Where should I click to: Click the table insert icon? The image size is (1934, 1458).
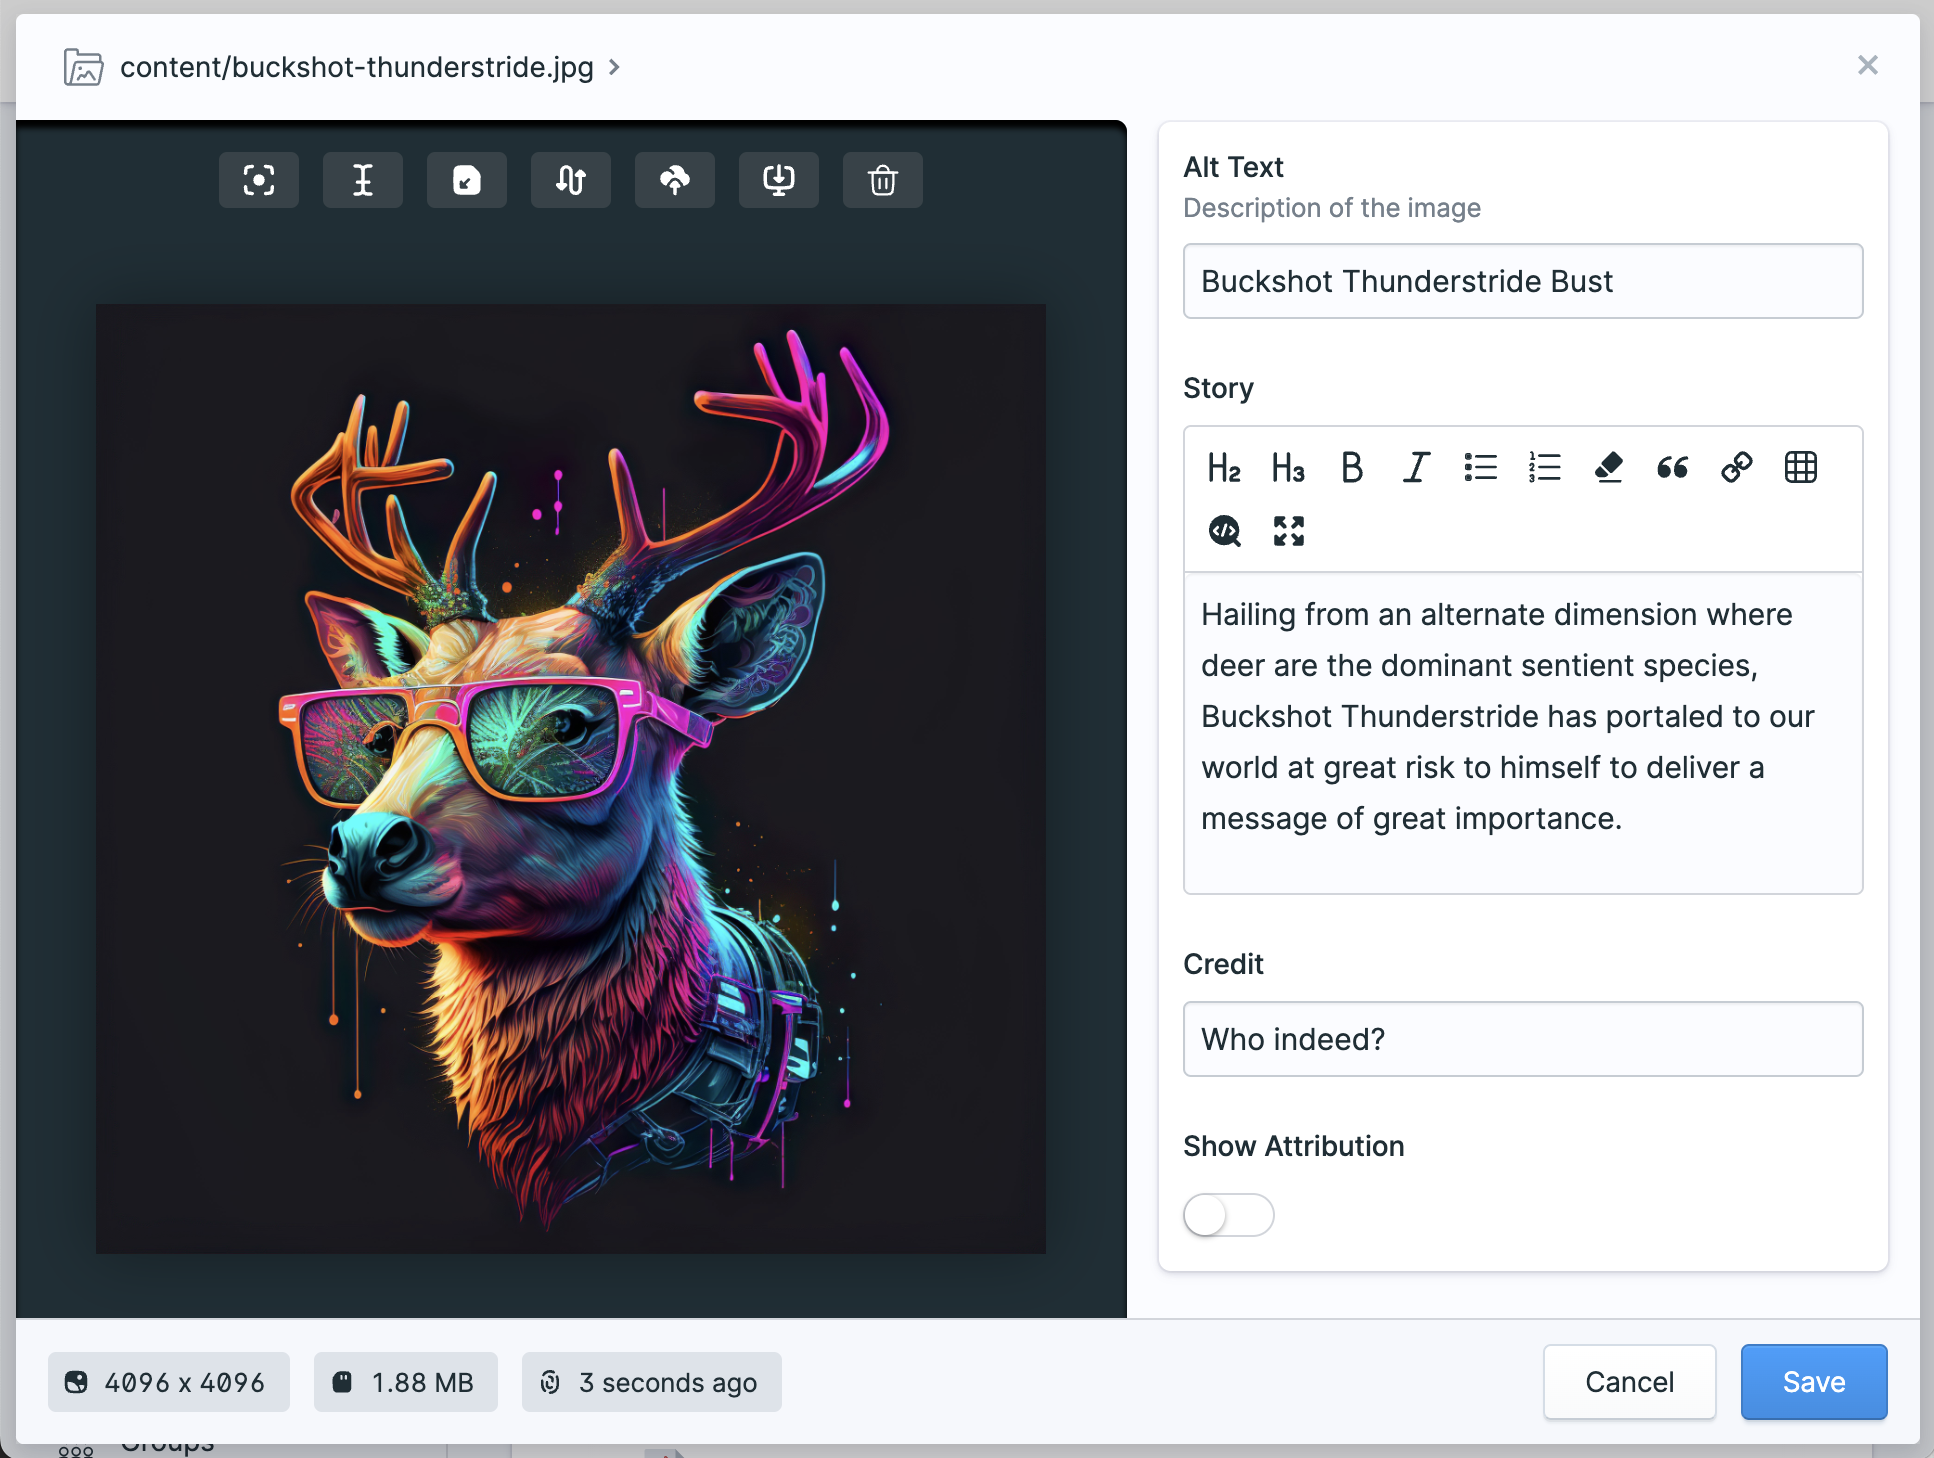click(x=1802, y=469)
